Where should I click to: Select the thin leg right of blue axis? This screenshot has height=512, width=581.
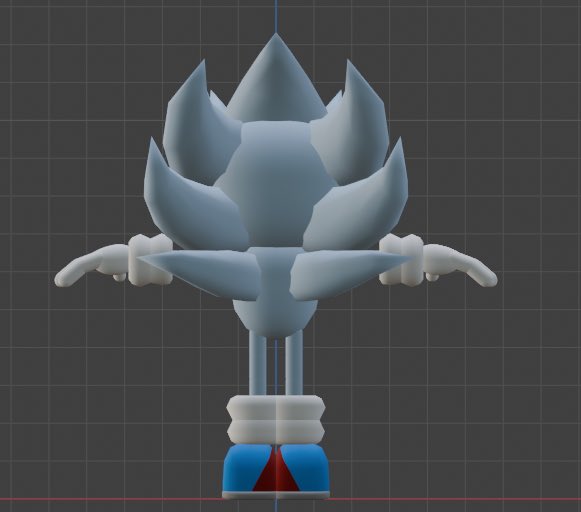point(293,363)
